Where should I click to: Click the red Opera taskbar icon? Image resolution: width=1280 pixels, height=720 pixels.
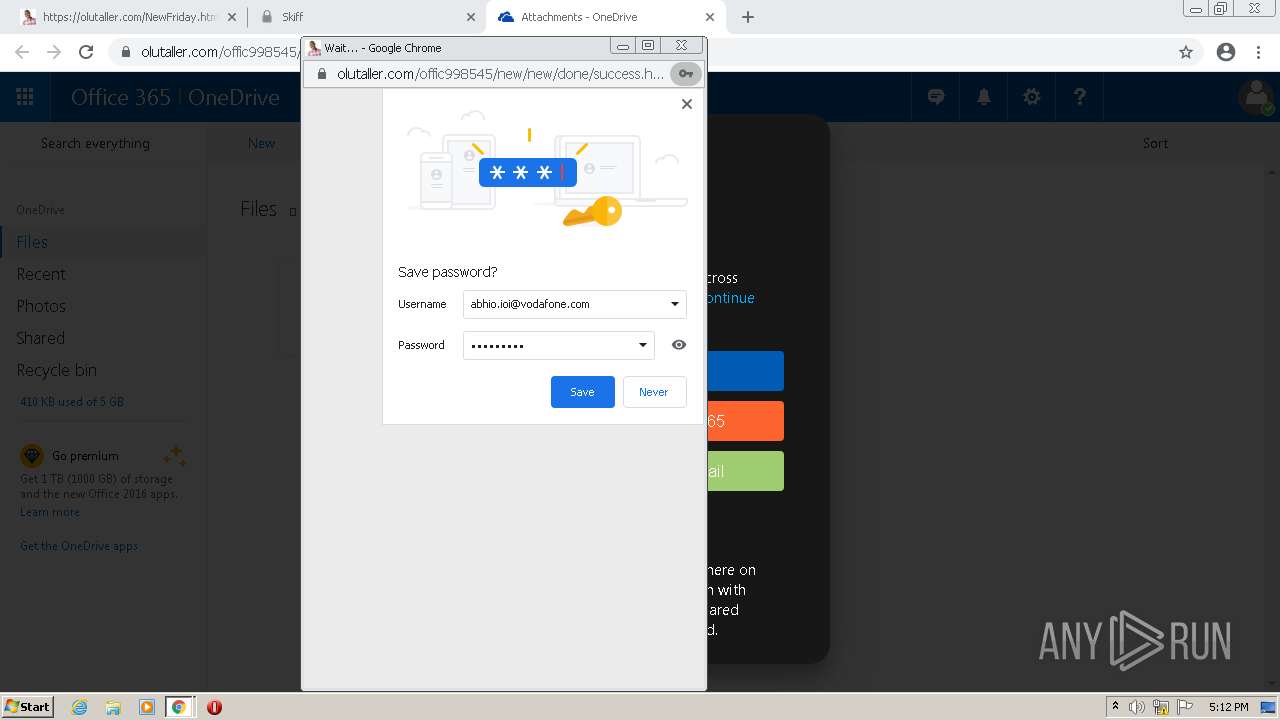(x=214, y=707)
